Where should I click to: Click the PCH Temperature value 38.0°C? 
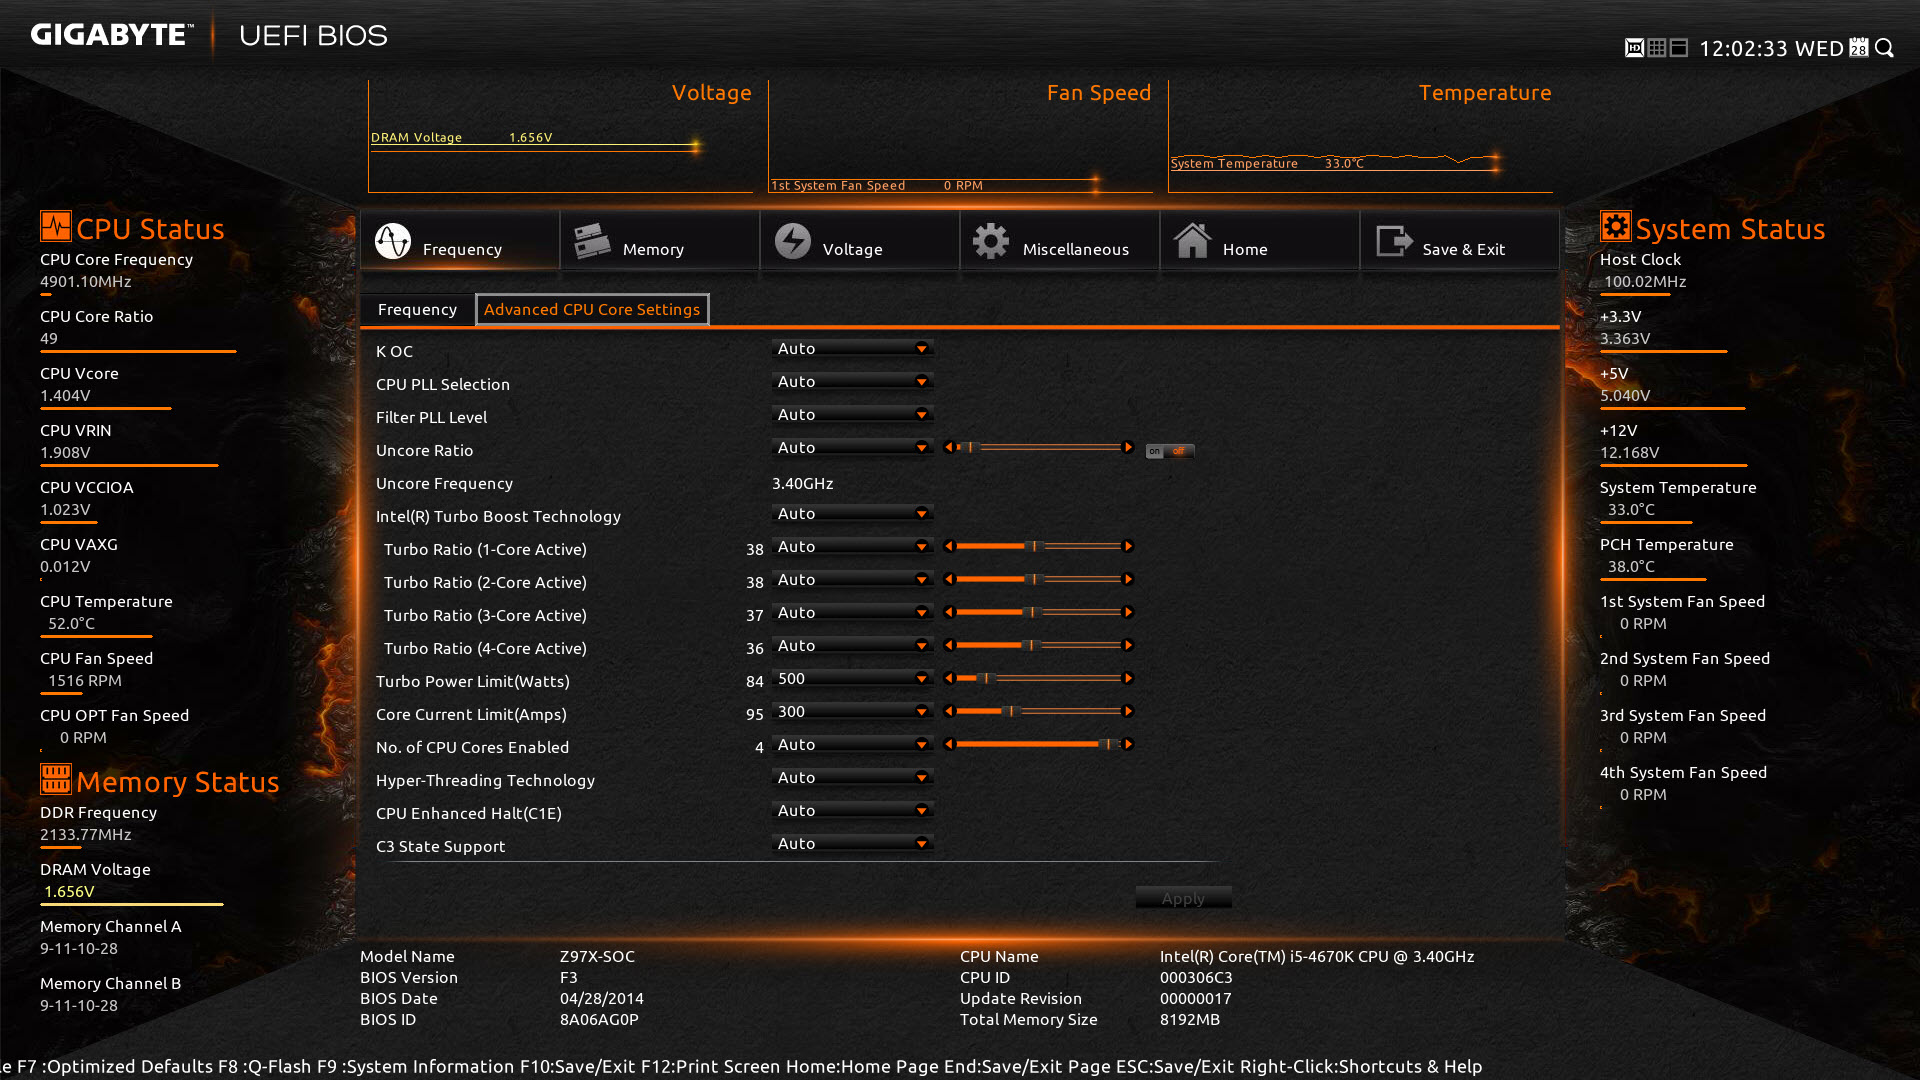1631,566
